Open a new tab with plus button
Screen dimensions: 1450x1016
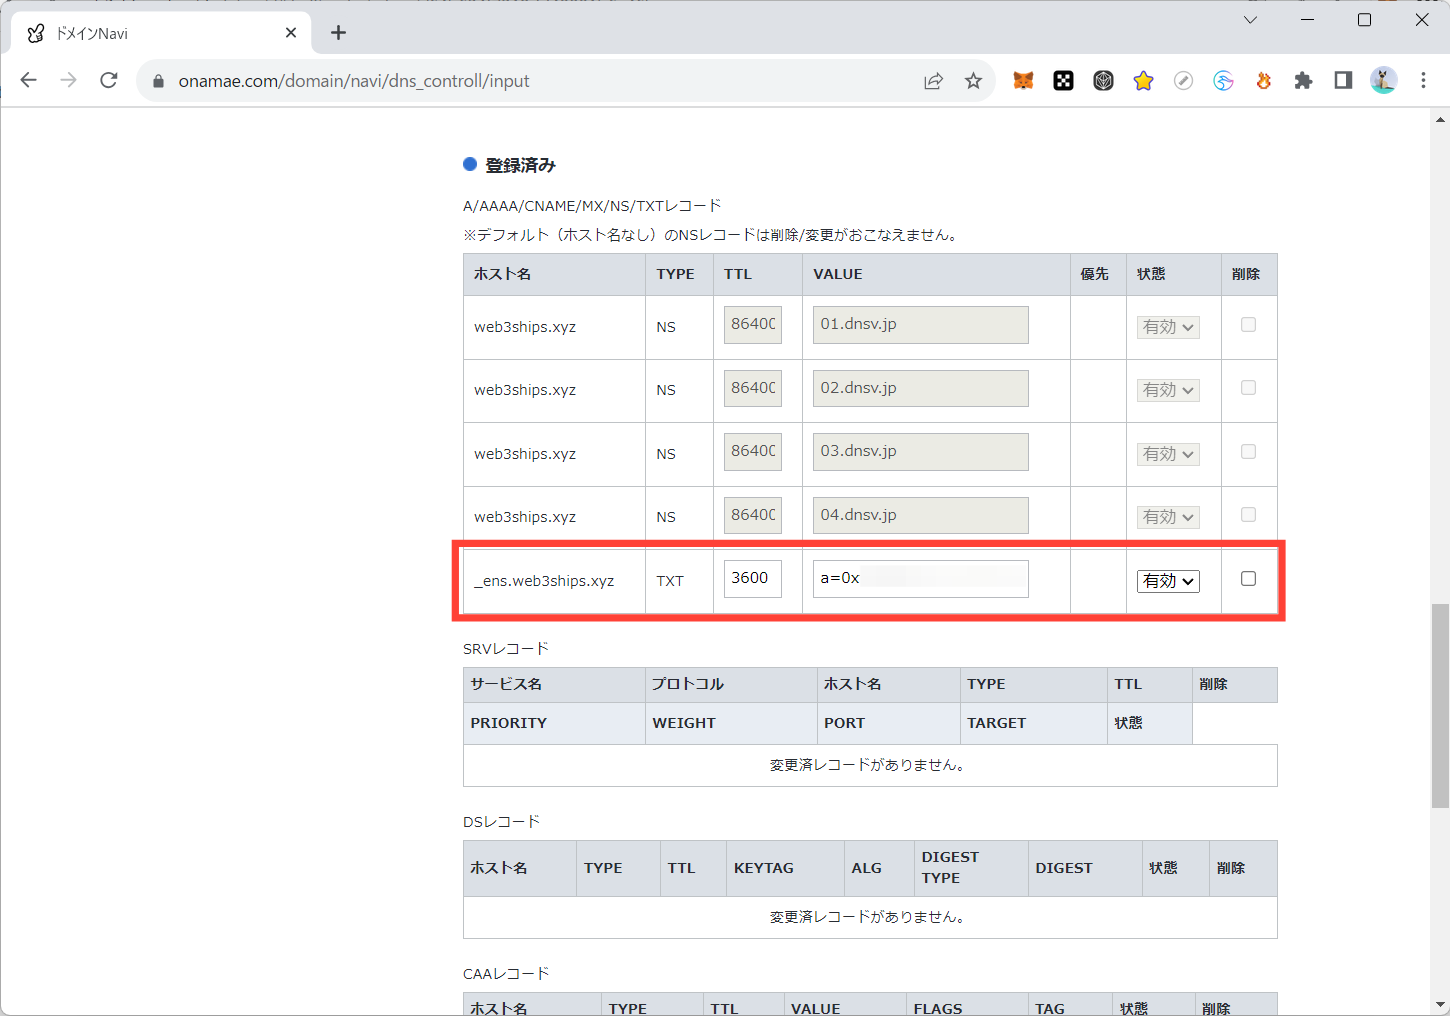(x=339, y=33)
